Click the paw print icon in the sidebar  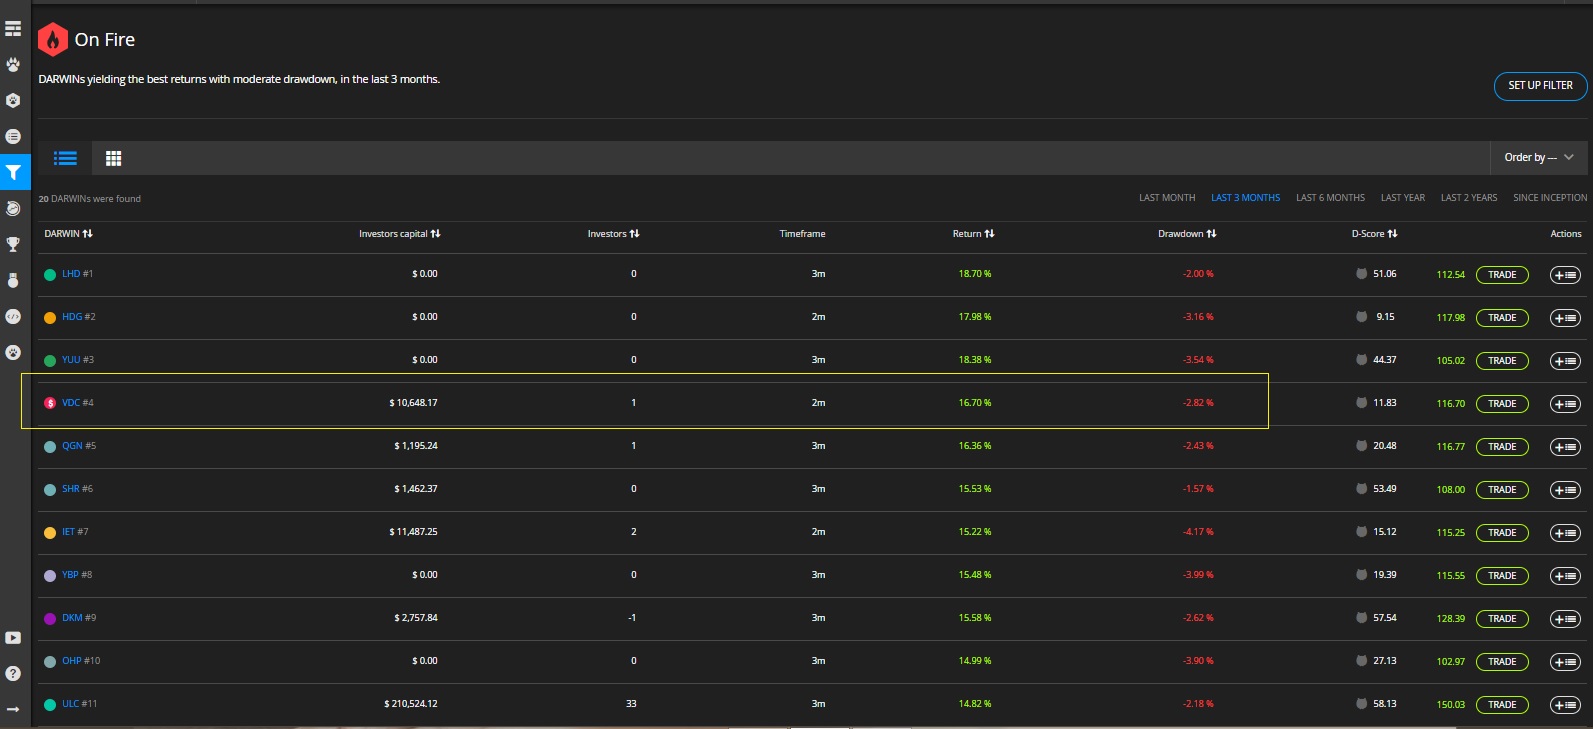tap(13, 64)
